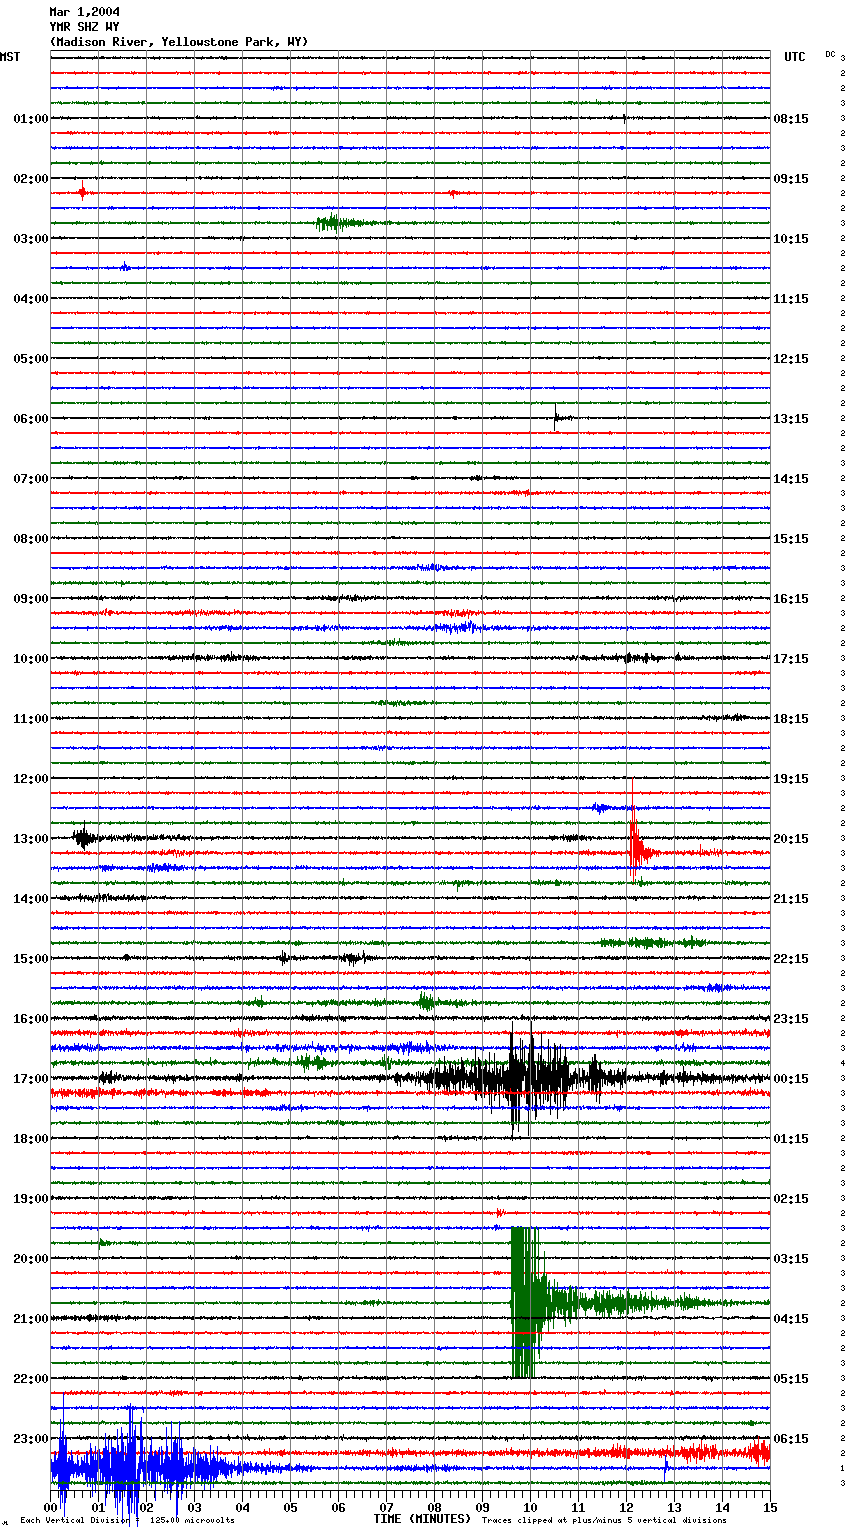Click the 03:15 UTC time label
The image size is (850, 1534).
click(x=791, y=1259)
